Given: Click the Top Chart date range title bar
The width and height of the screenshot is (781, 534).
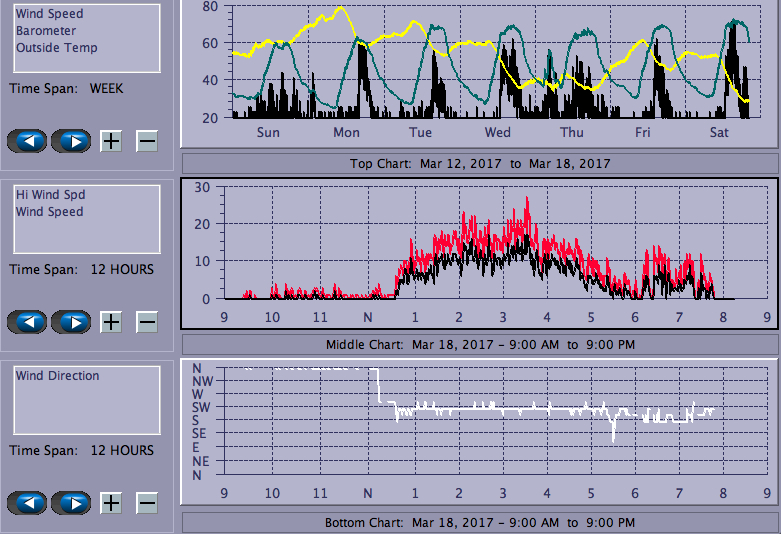Looking at the screenshot, I should (x=479, y=164).
